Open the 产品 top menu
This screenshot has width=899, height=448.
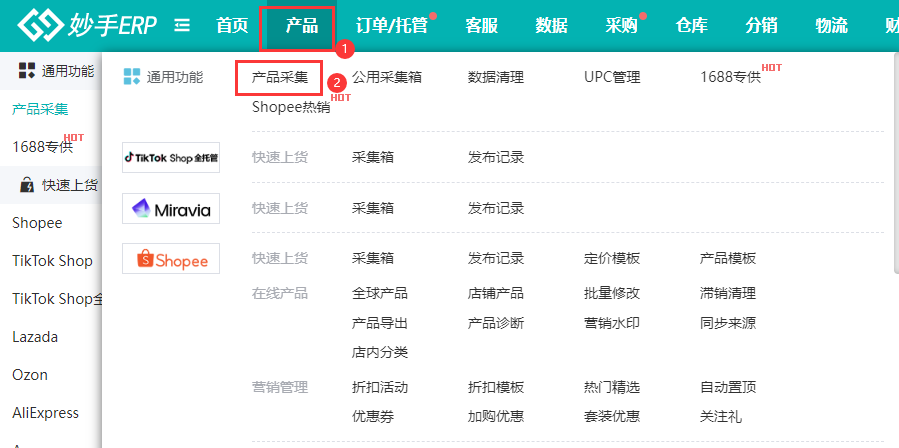[x=301, y=26]
